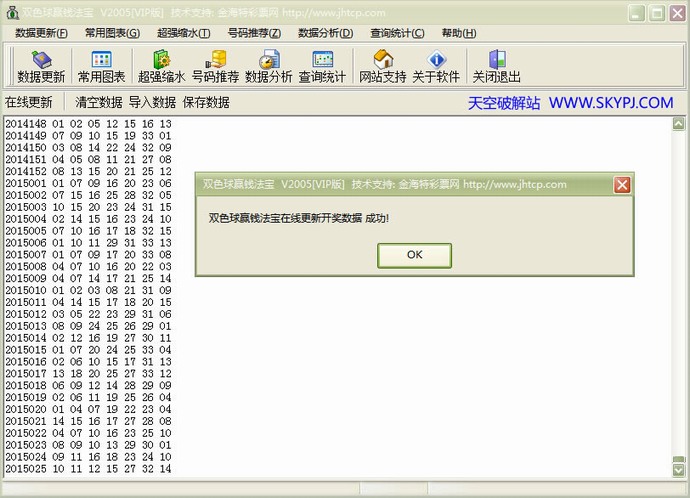The image size is (690, 498).
Task: Click the 数据更新 toolbar icon
Action: coord(41,67)
